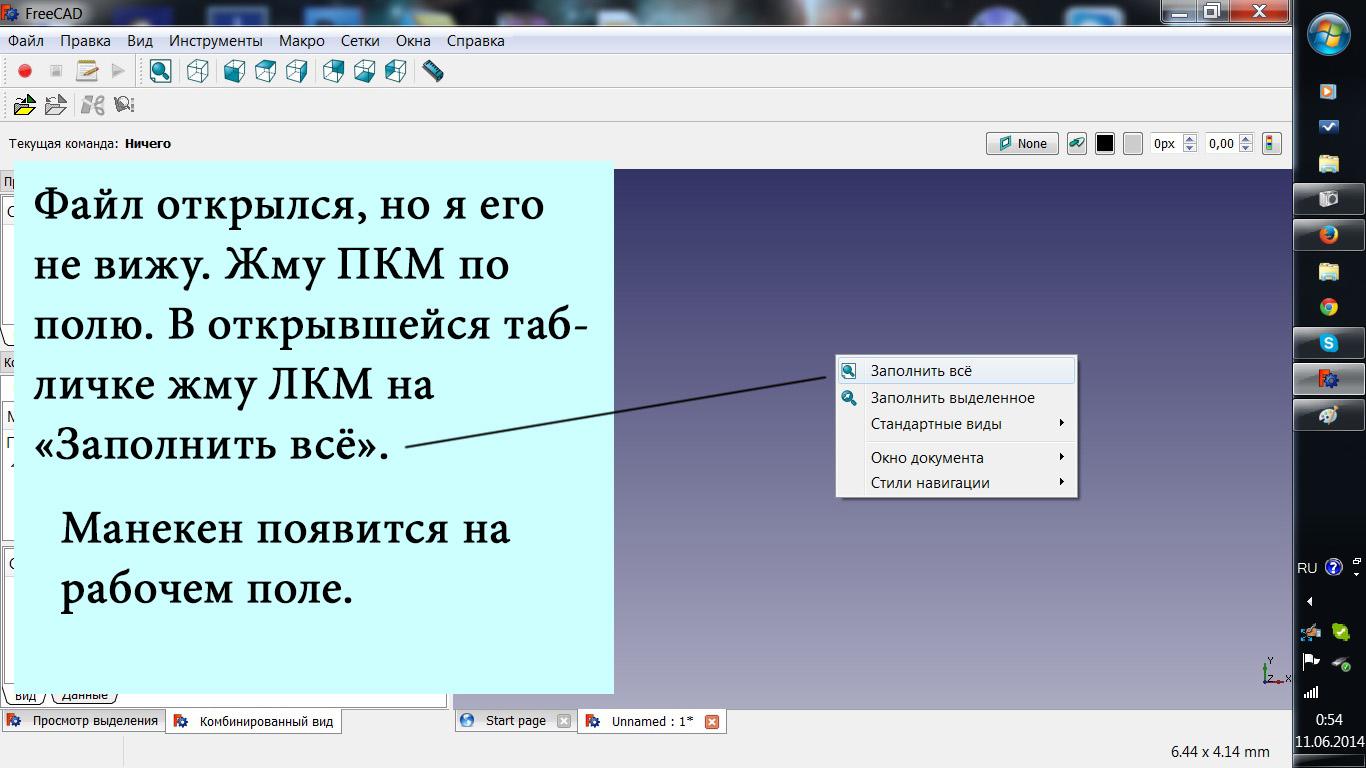Click the FreeCAD taskbar button
1366x768 pixels.
tap(1329, 379)
